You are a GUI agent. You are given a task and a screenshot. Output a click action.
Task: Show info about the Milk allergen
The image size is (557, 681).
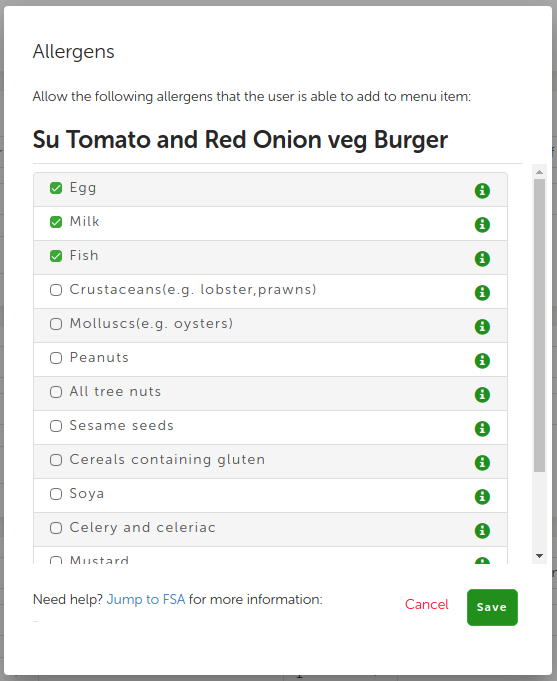482,225
